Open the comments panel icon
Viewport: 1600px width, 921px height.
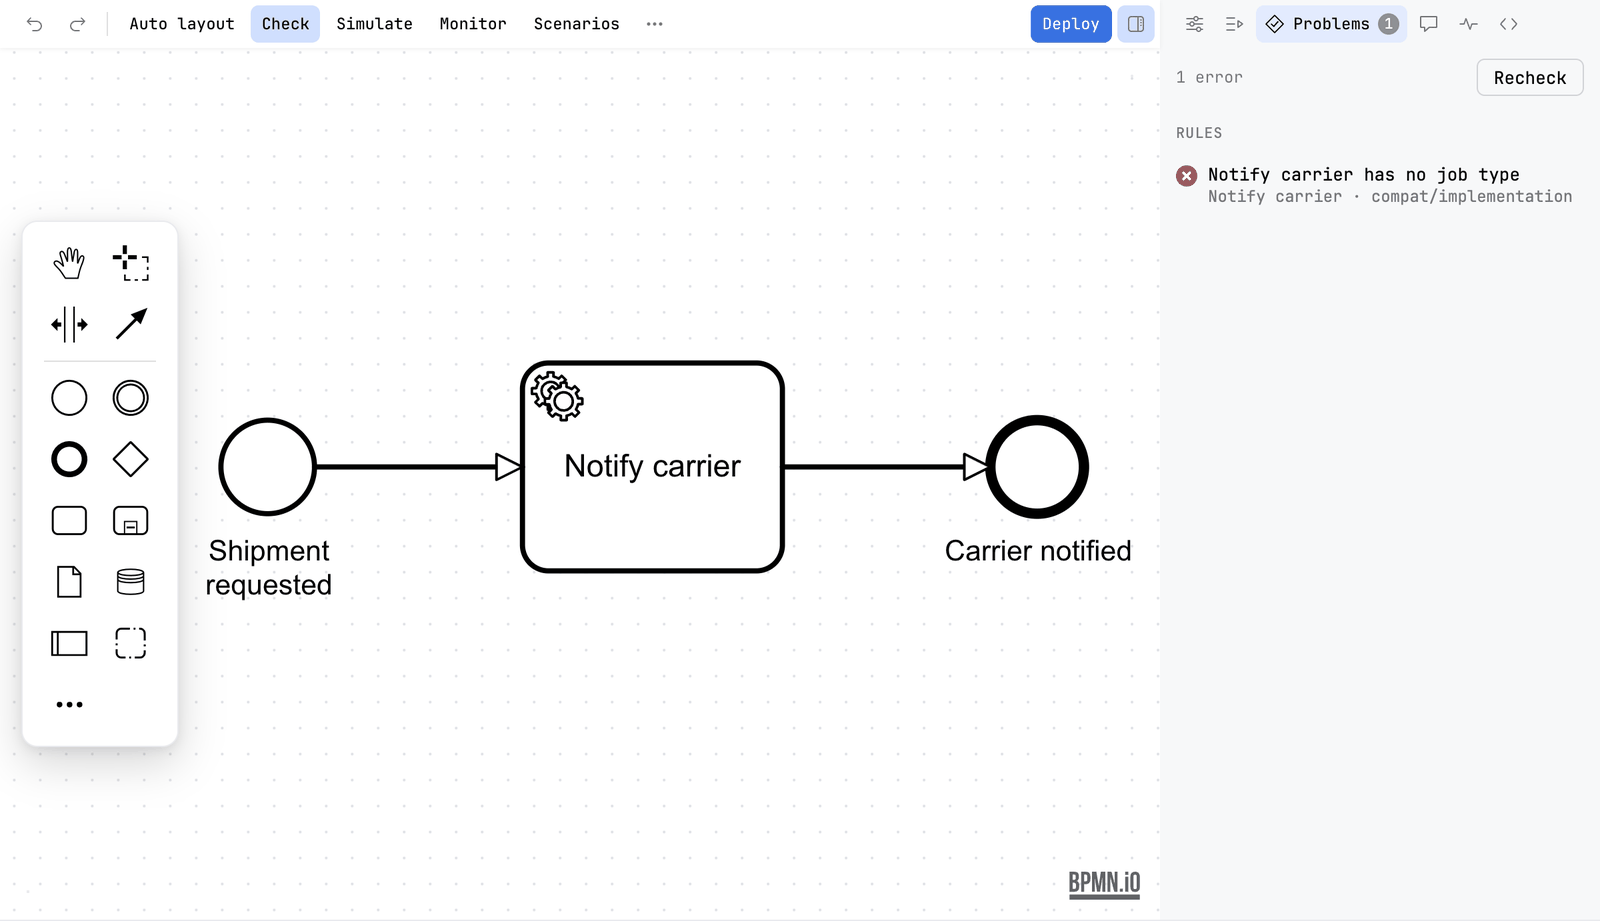(1429, 24)
